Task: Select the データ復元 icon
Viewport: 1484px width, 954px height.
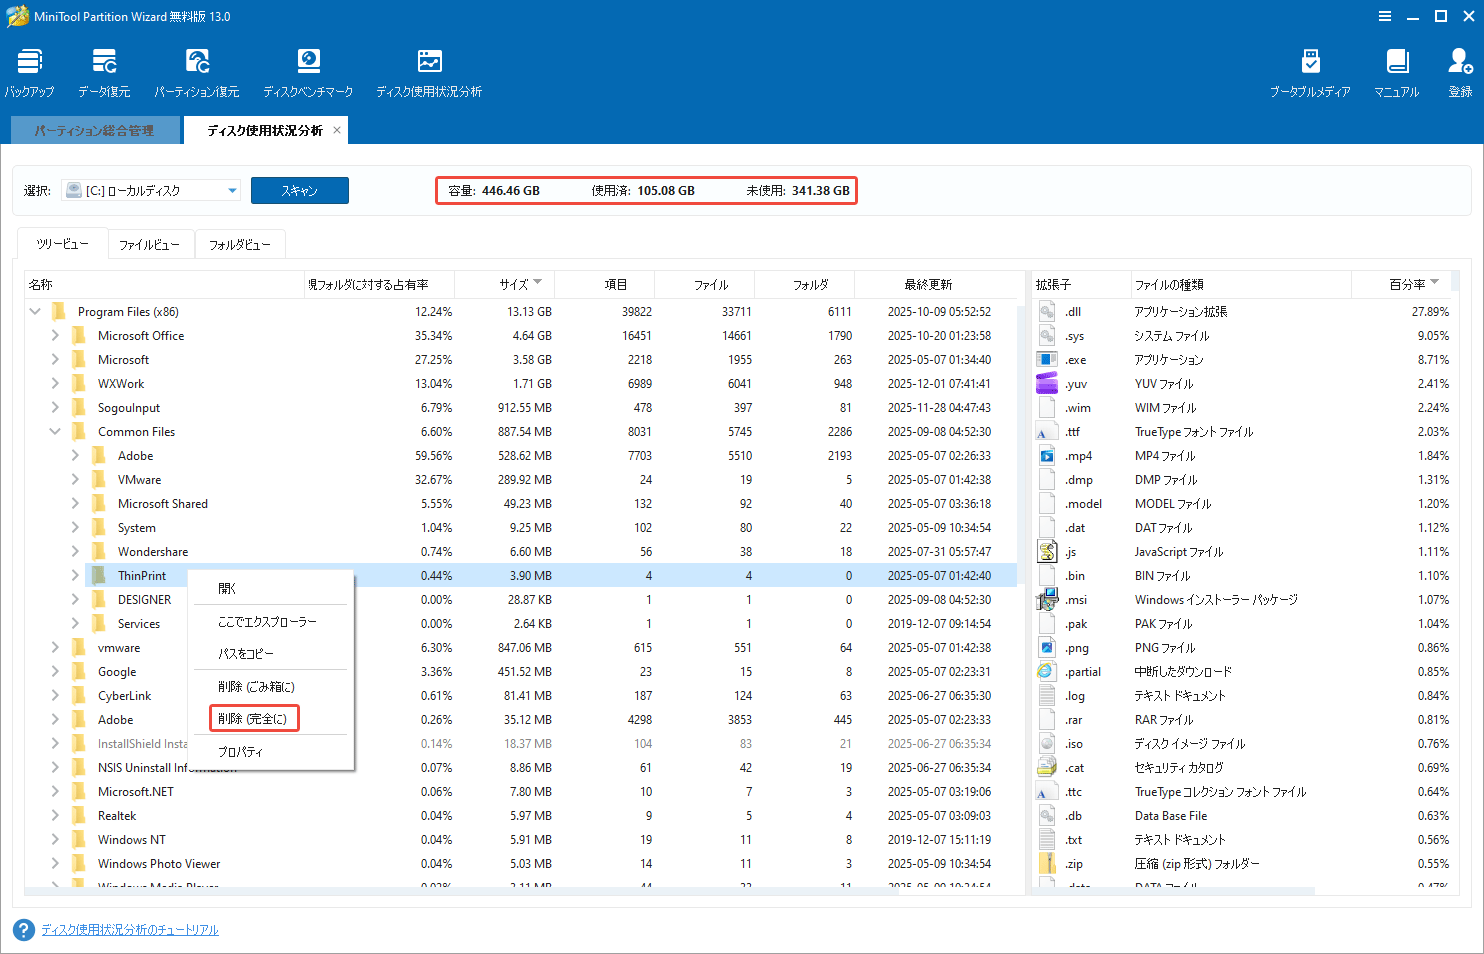Action: click(103, 70)
